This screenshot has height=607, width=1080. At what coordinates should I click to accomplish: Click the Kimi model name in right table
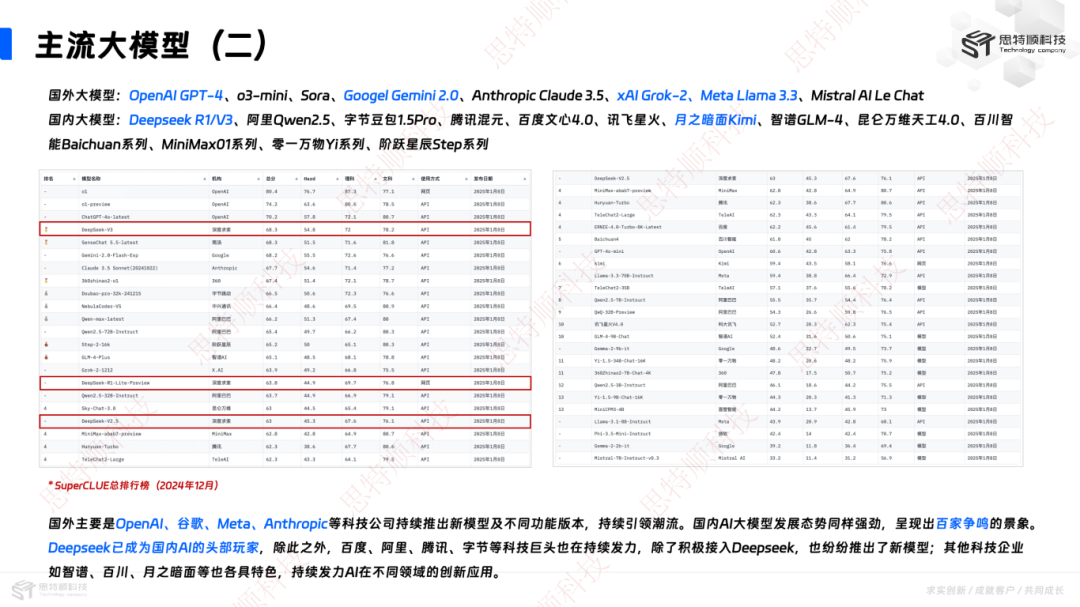point(599,263)
